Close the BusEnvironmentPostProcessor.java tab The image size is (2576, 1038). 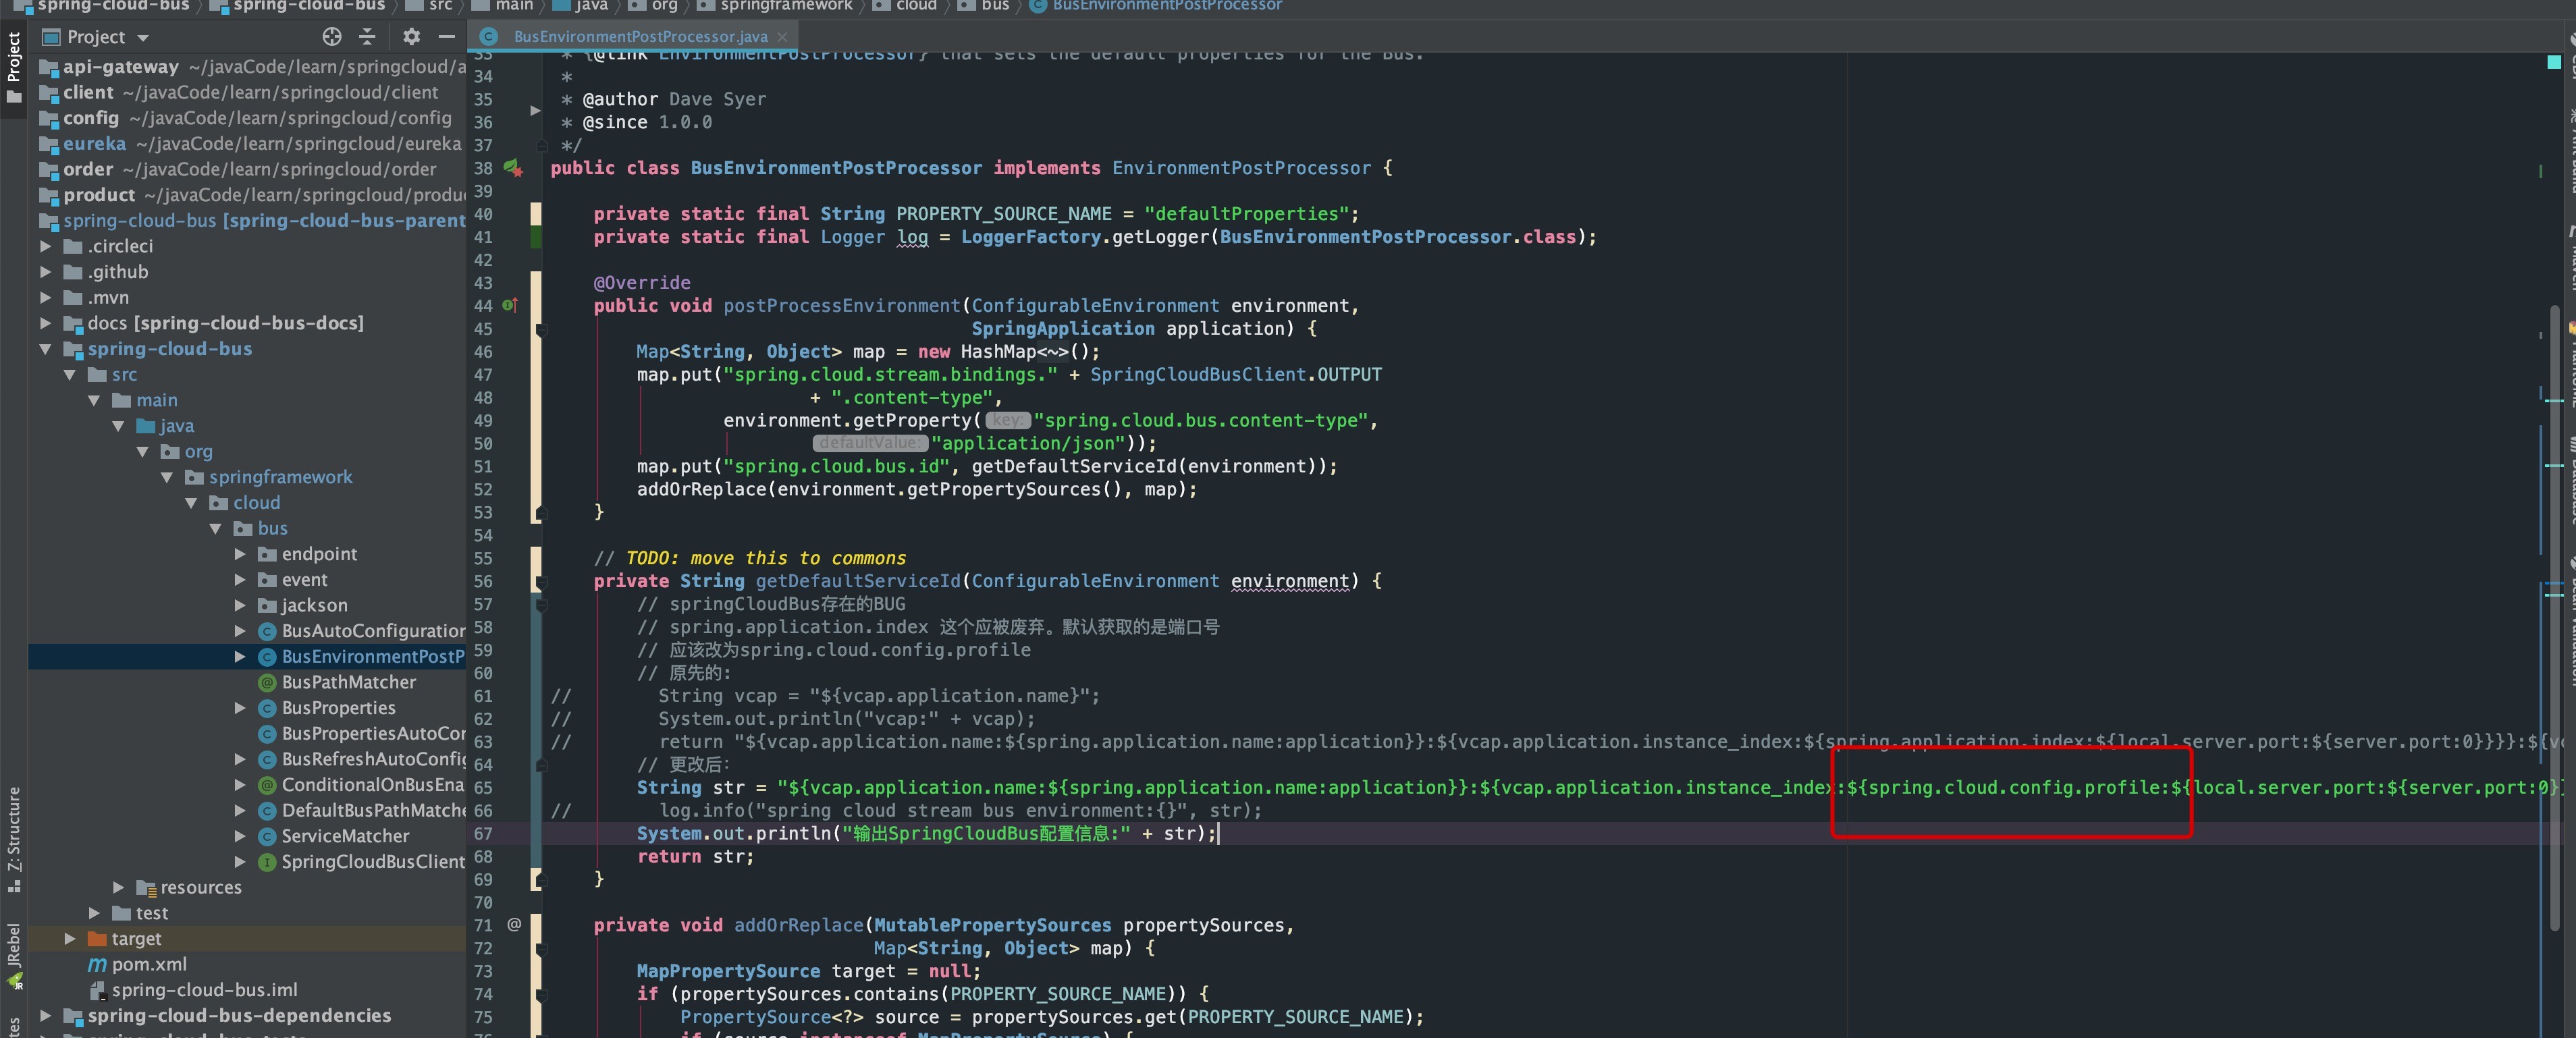click(x=782, y=37)
